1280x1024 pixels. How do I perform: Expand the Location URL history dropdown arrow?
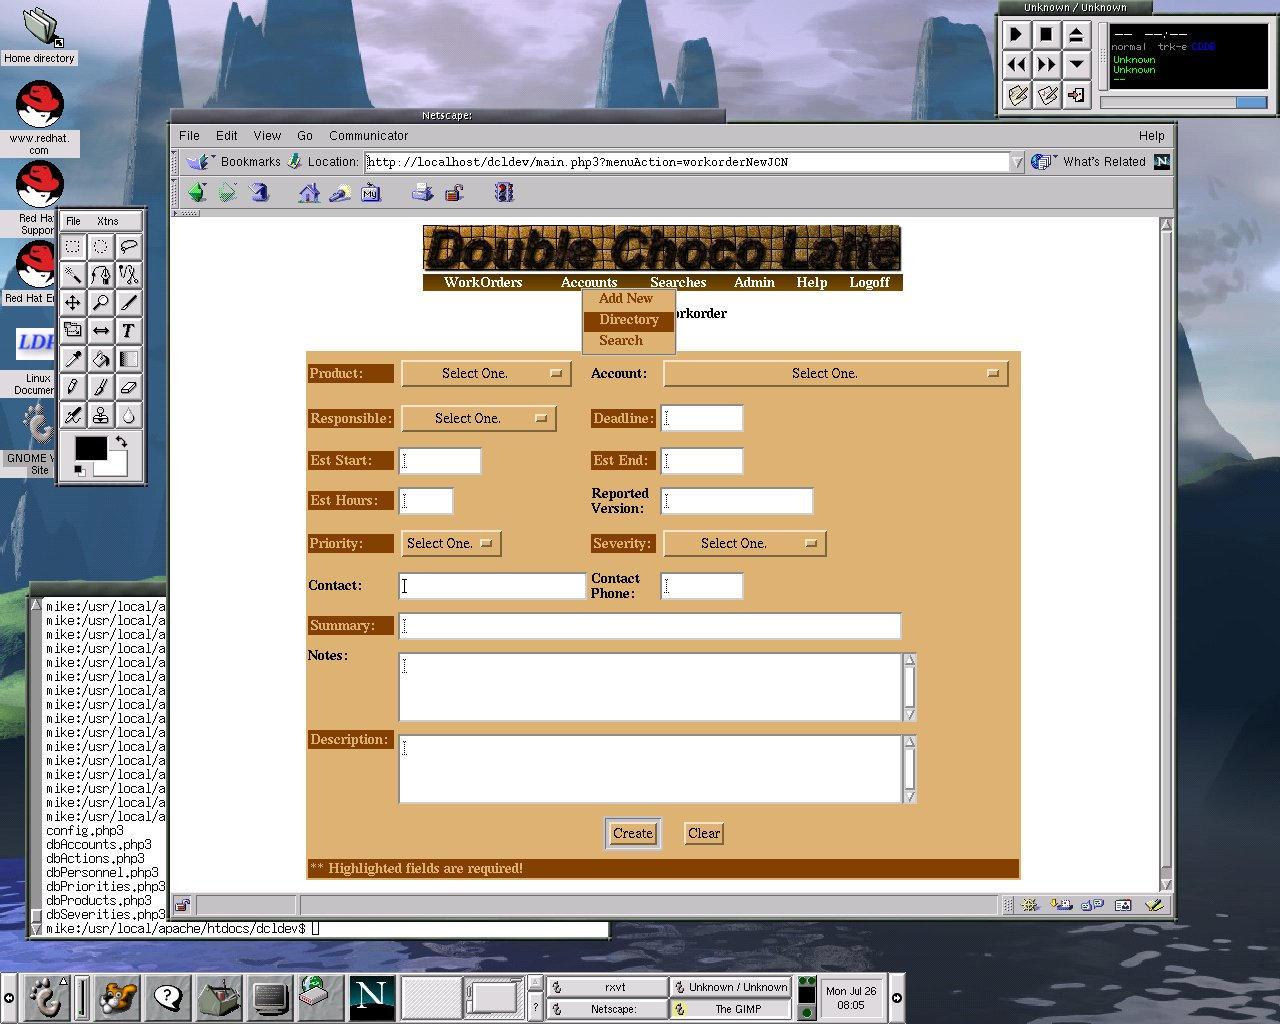pos(1017,162)
